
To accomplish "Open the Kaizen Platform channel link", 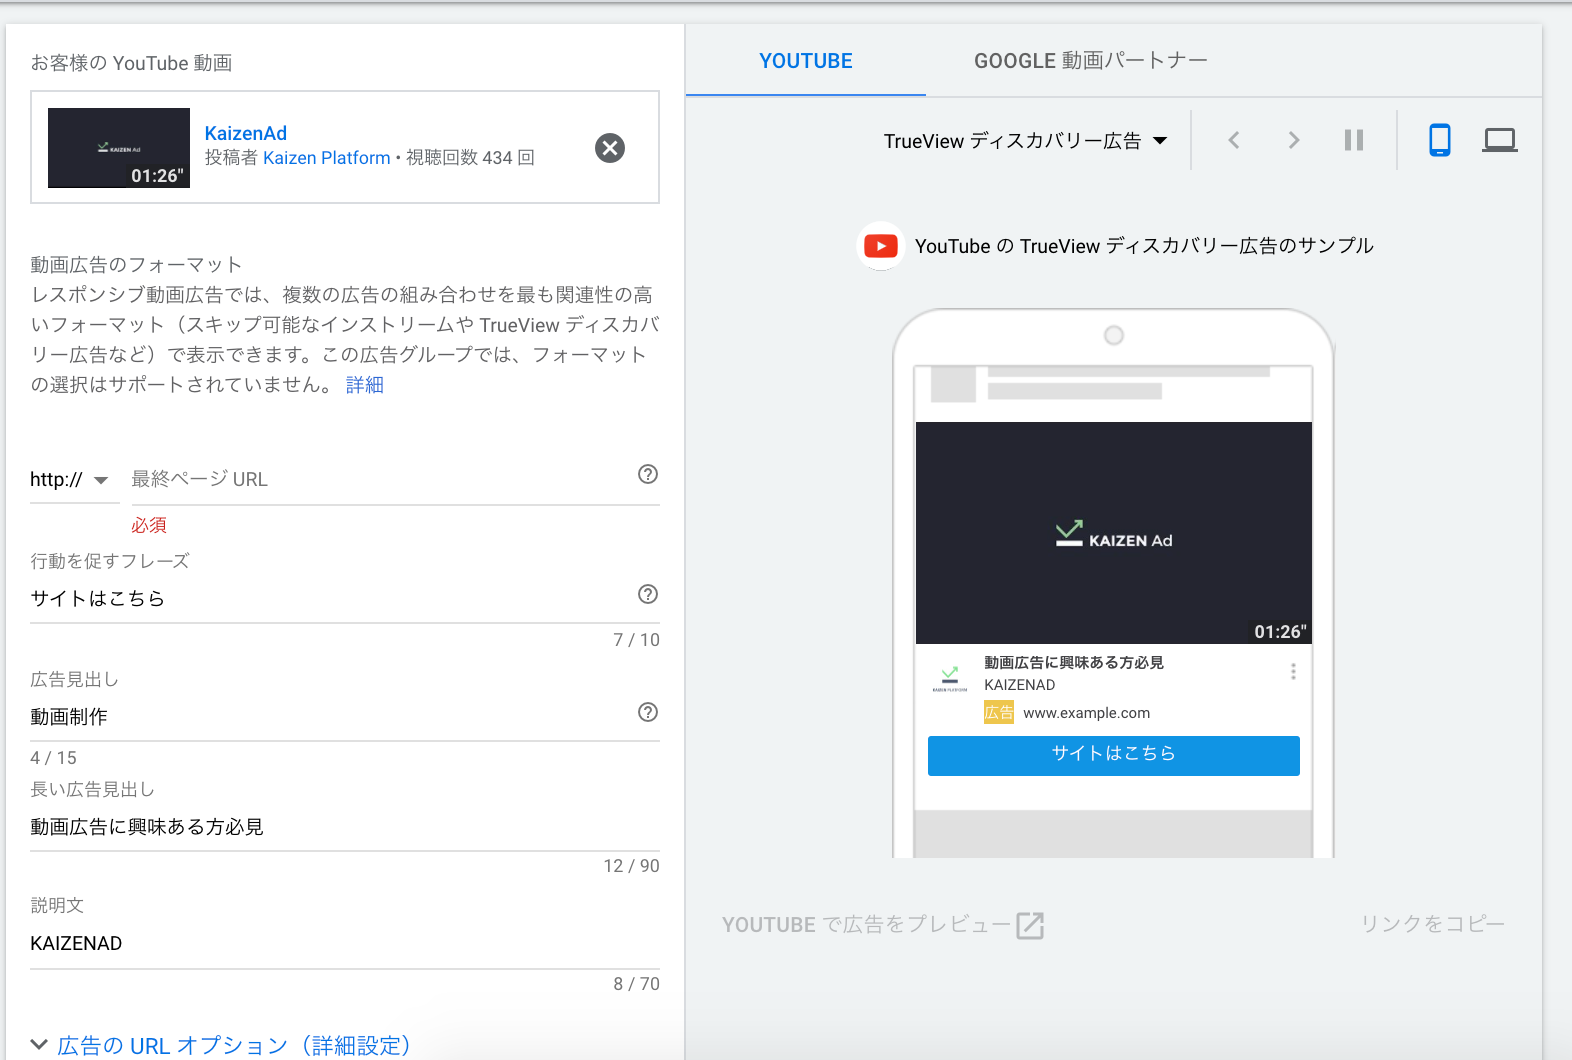I will 326,158.
